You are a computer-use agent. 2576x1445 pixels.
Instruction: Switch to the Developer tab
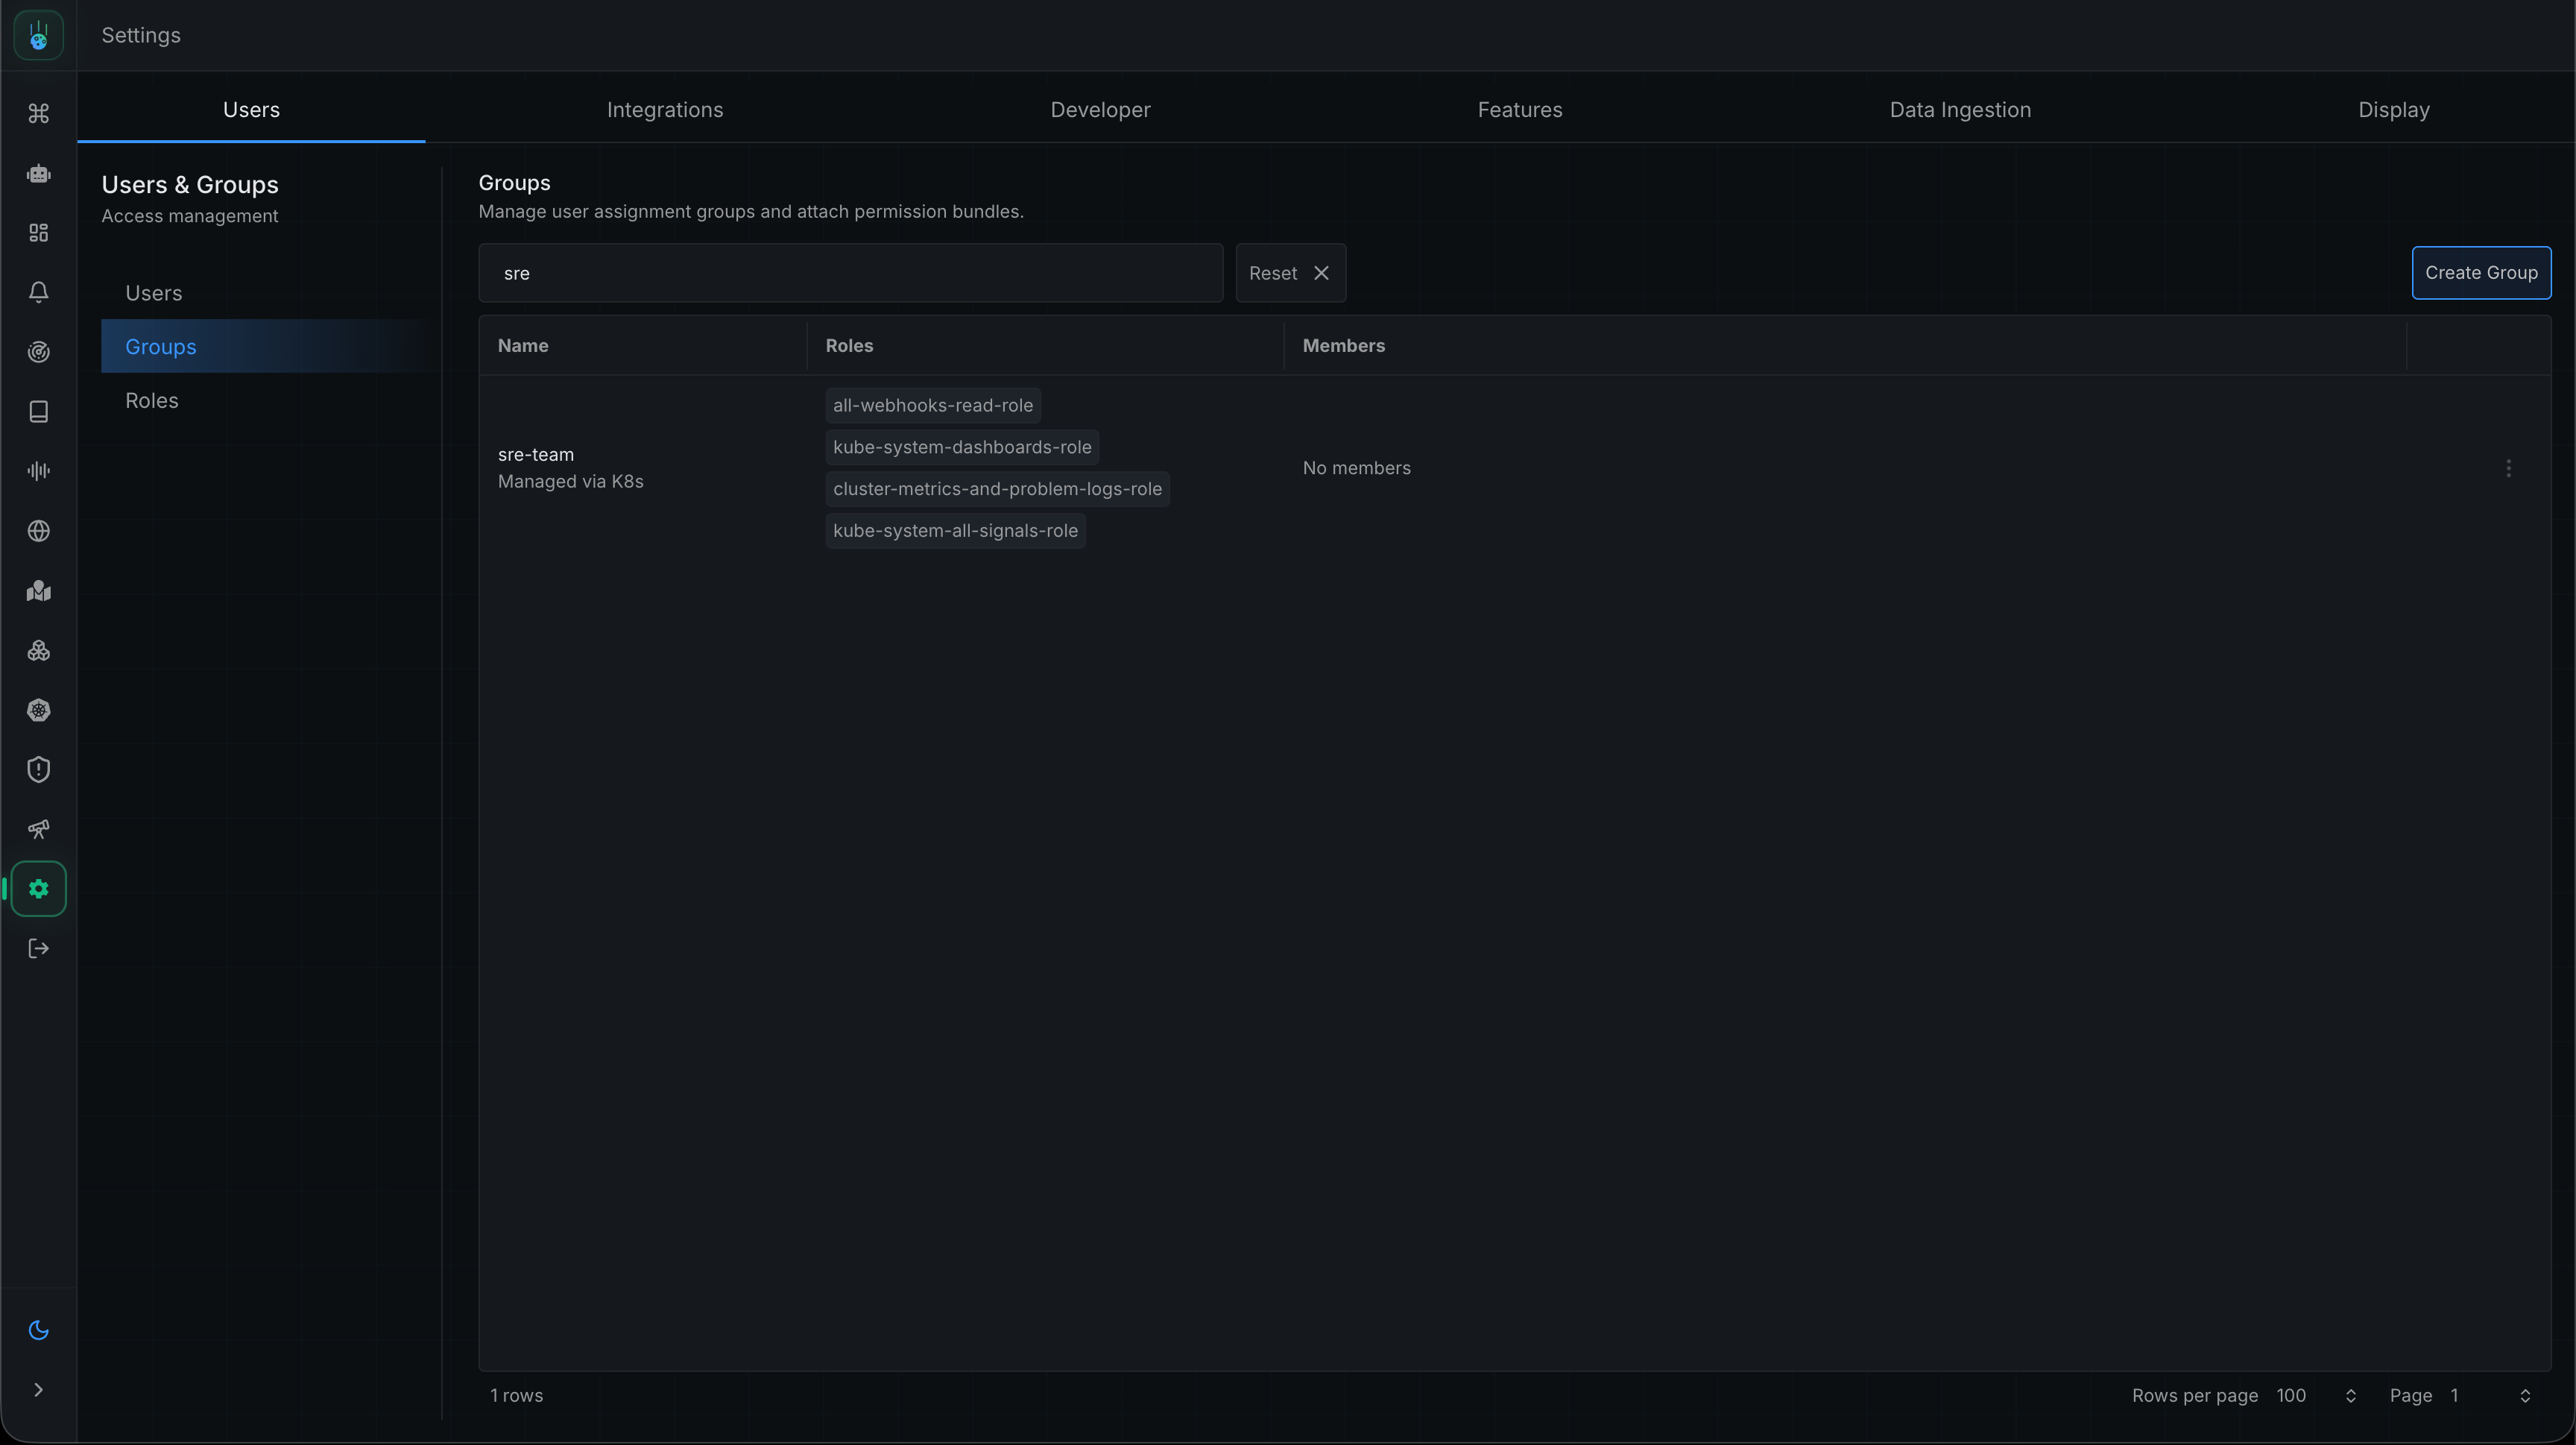[1100, 109]
